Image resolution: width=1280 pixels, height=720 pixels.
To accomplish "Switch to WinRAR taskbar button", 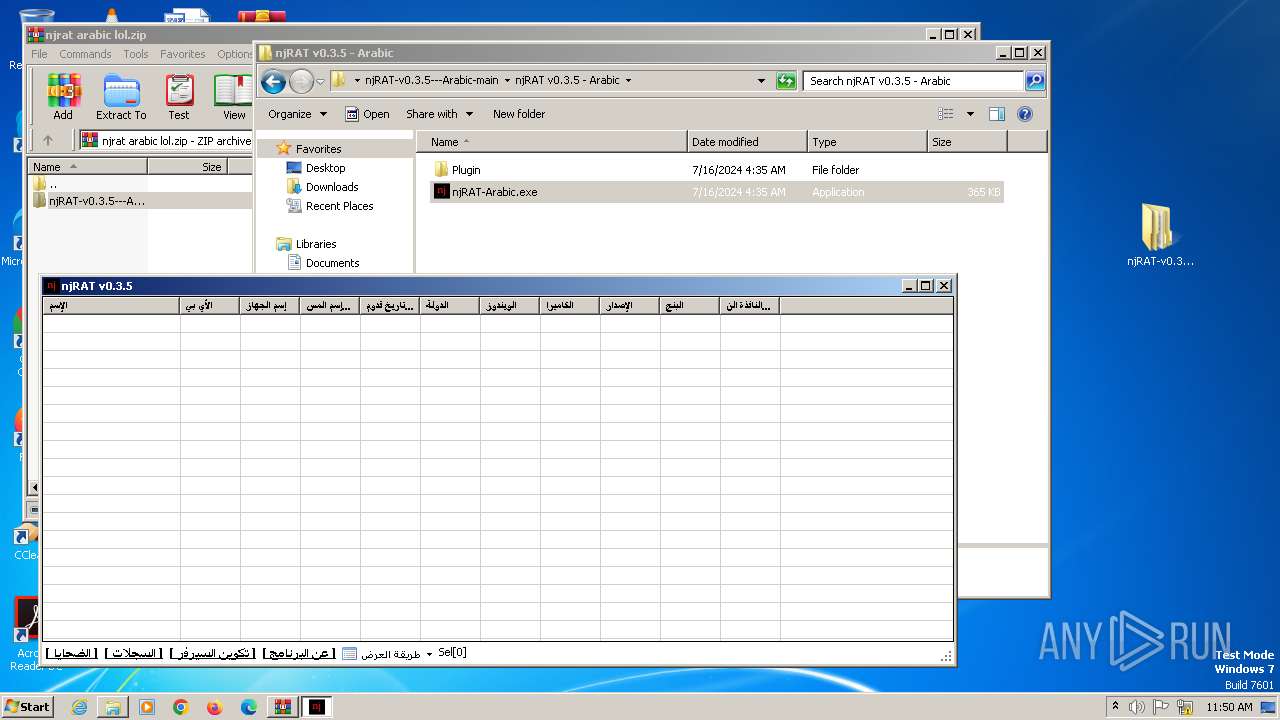I will click(x=283, y=707).
